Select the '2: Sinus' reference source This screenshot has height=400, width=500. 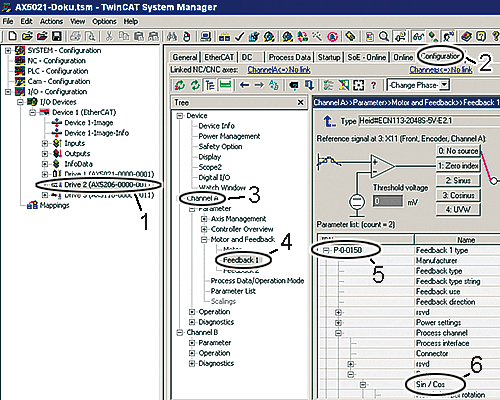[x=458, y=180]
